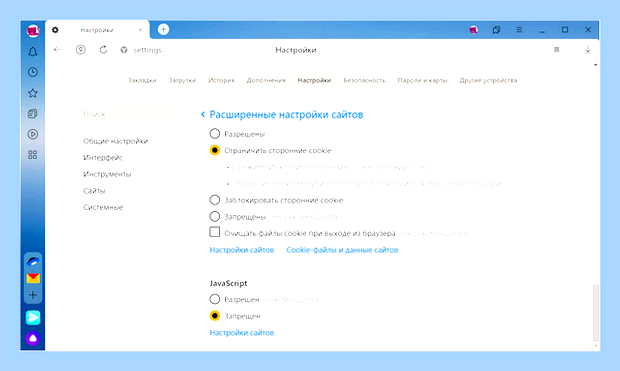This screenshot has height=371, width=620.
Task: Open the blue browser app shortcut in sidebar
Action: click(x=33, y=261)
